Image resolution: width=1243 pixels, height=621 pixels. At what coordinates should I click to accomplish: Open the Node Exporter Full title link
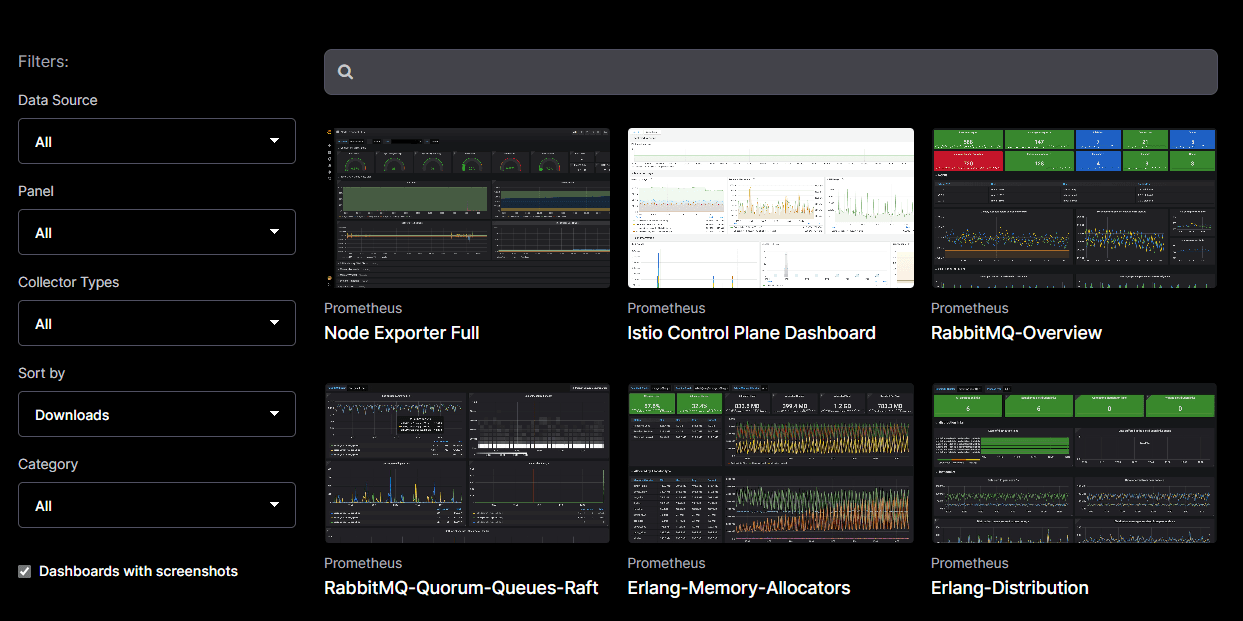click(402, 333)
